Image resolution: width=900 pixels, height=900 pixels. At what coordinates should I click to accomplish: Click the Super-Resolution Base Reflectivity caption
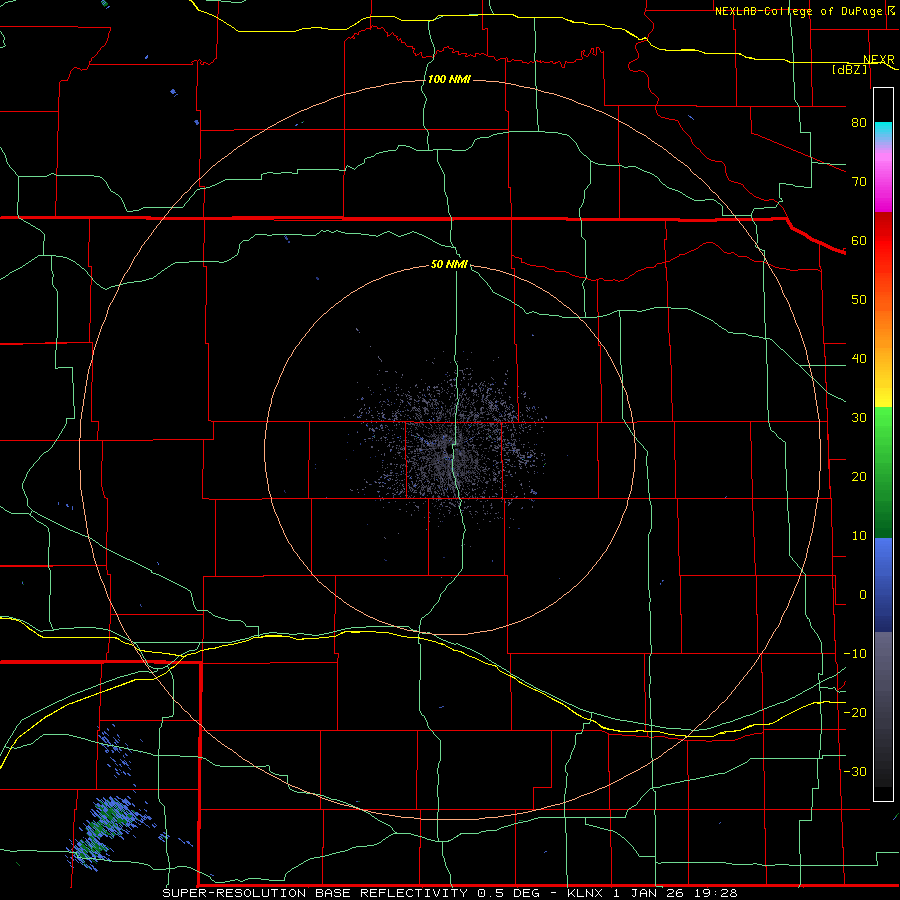click(449, 893)
